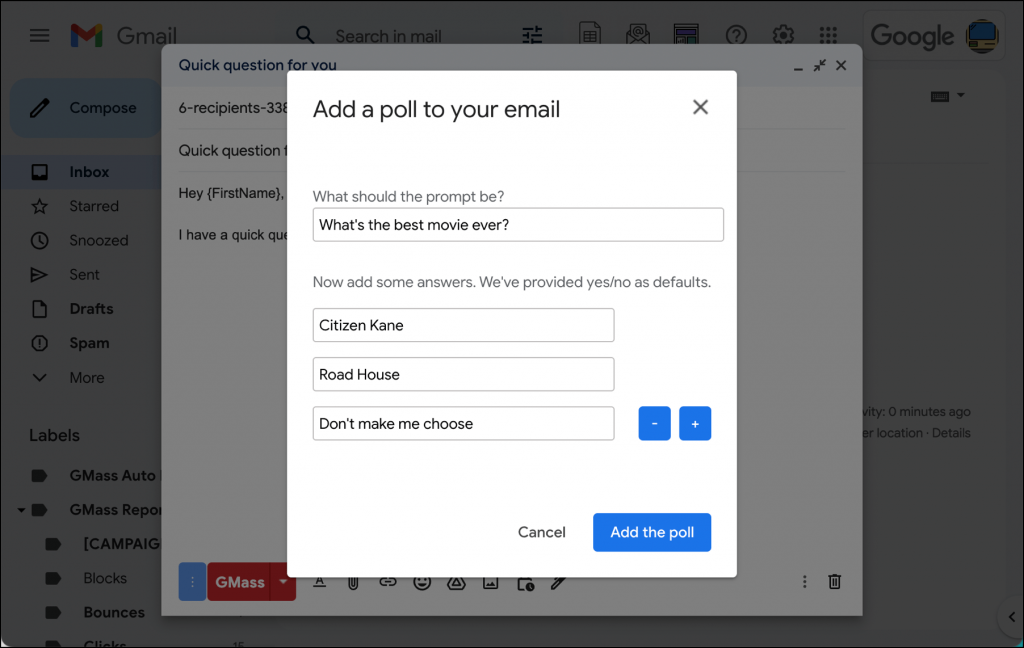
Task: Insert a file from Google Drive
Action: pyautogui.click(x=456, y=581)
